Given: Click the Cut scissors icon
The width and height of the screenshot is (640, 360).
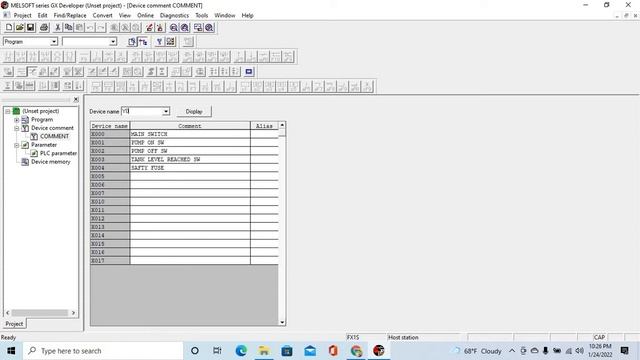Looking at the screenshot, I should (58, 27).
